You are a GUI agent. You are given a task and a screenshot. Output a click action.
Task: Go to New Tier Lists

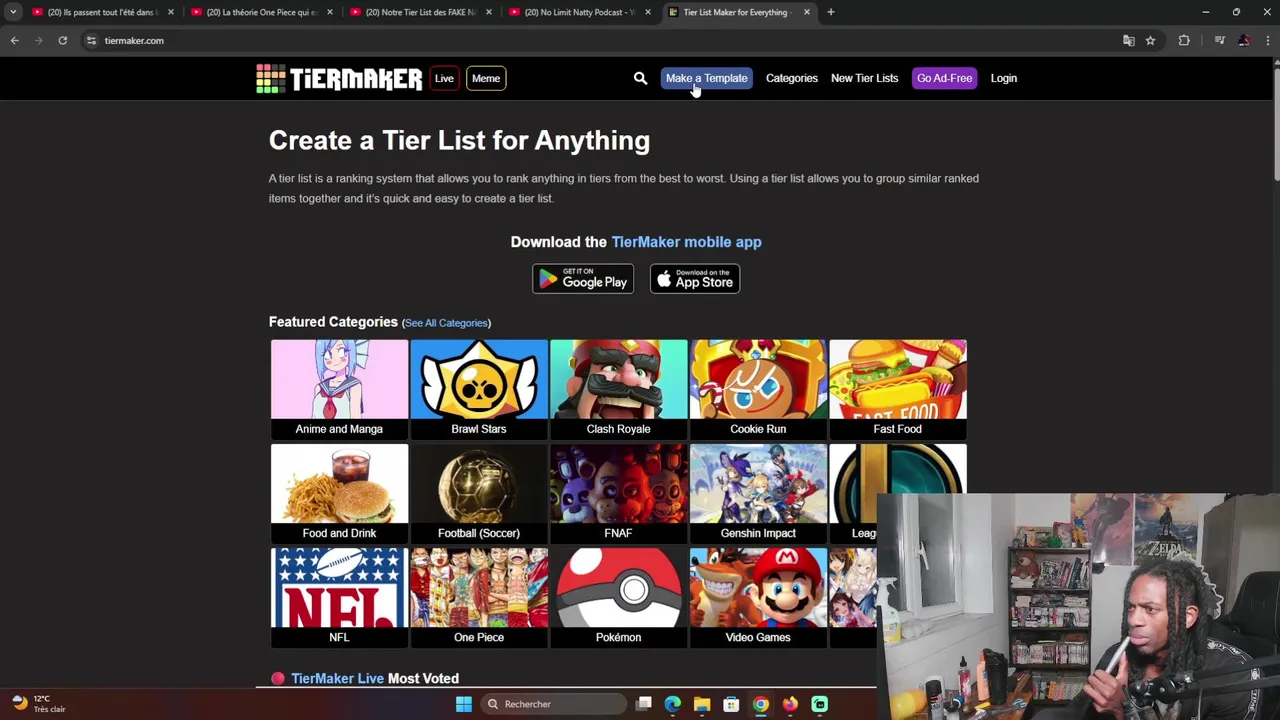tap(864, 78)
